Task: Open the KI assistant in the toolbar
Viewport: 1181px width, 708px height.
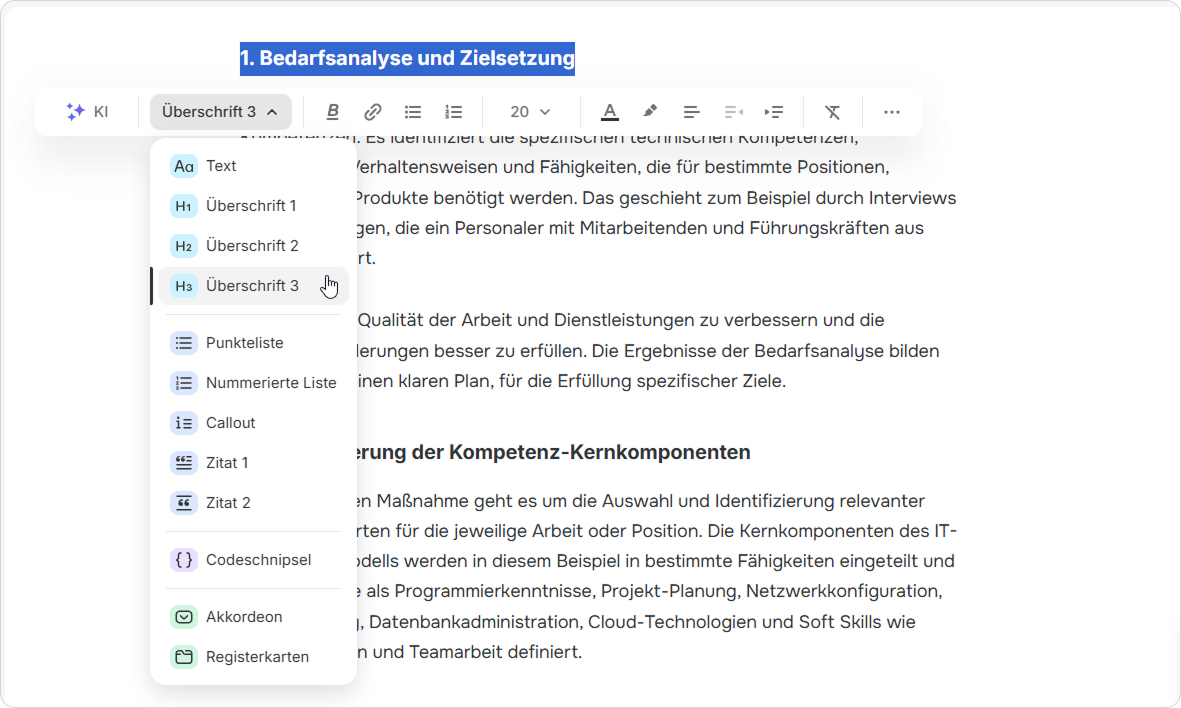Action: click(87, 112)
